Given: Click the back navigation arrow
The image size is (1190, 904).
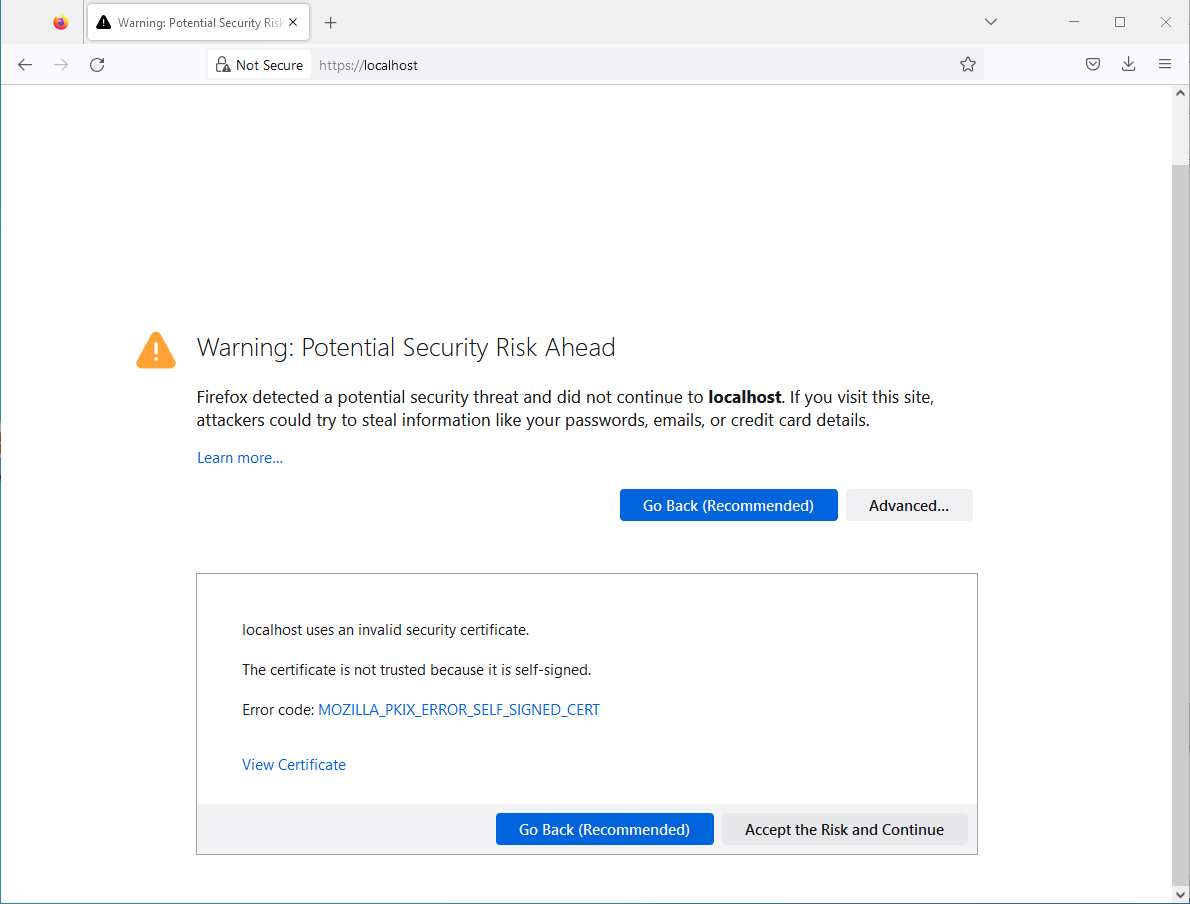Looking at the screenshot, I should pos(24,64).
